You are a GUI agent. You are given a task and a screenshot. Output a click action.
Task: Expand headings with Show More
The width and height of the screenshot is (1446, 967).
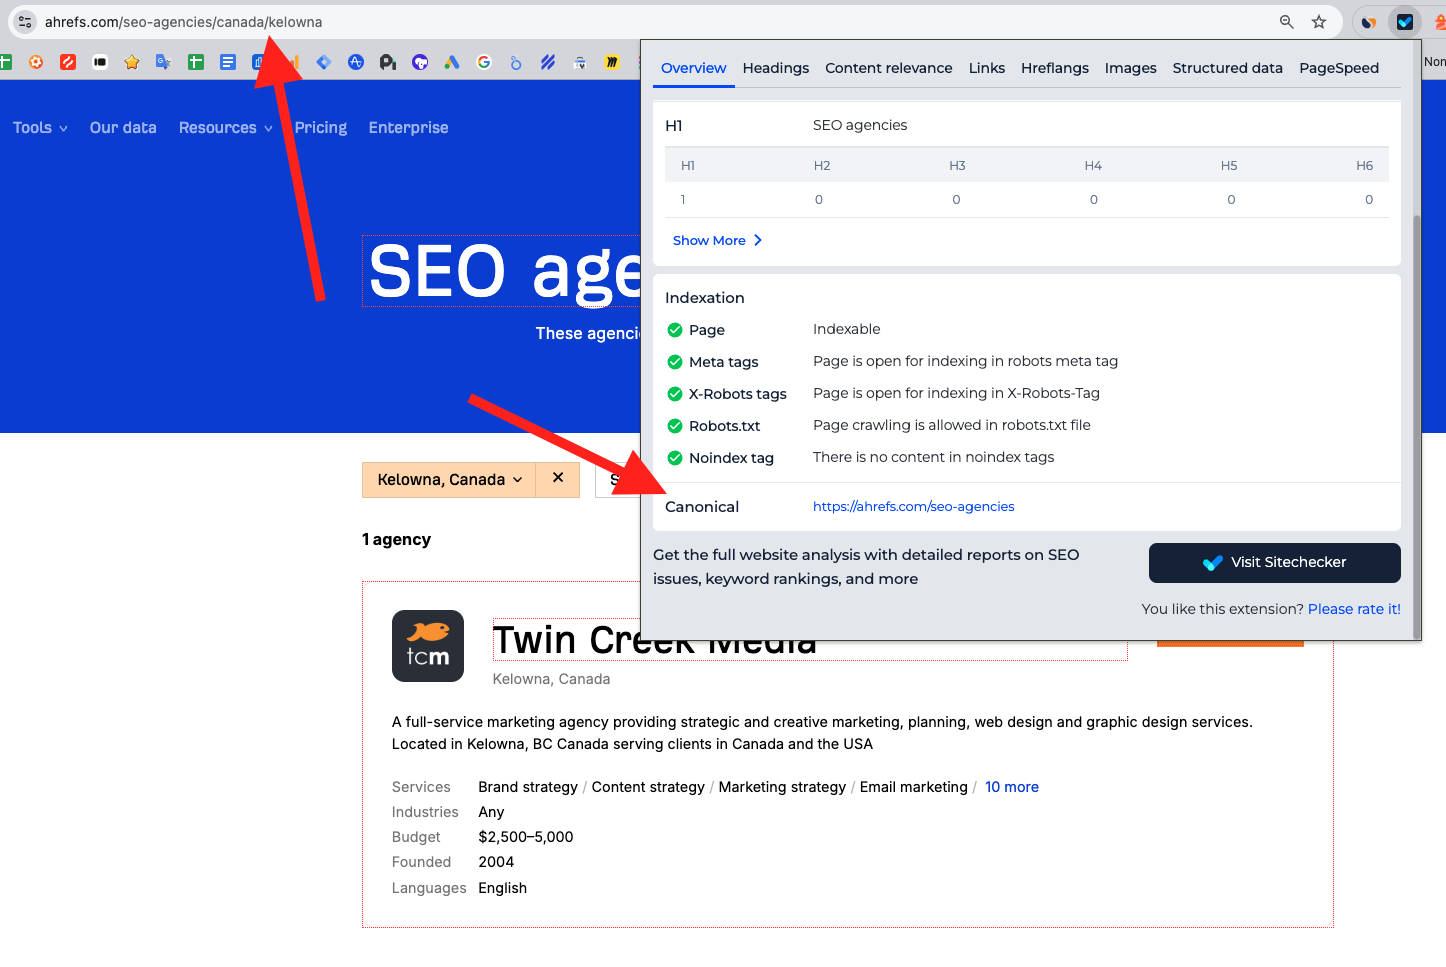pyautogui.click(x=717, y=240)
